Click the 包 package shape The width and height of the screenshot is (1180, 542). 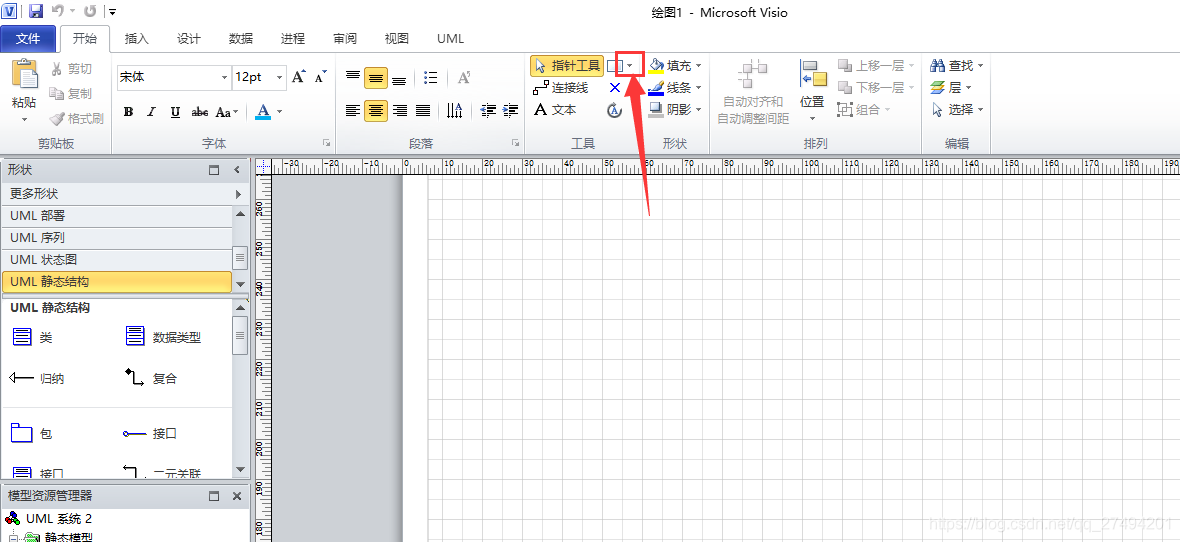23,433
